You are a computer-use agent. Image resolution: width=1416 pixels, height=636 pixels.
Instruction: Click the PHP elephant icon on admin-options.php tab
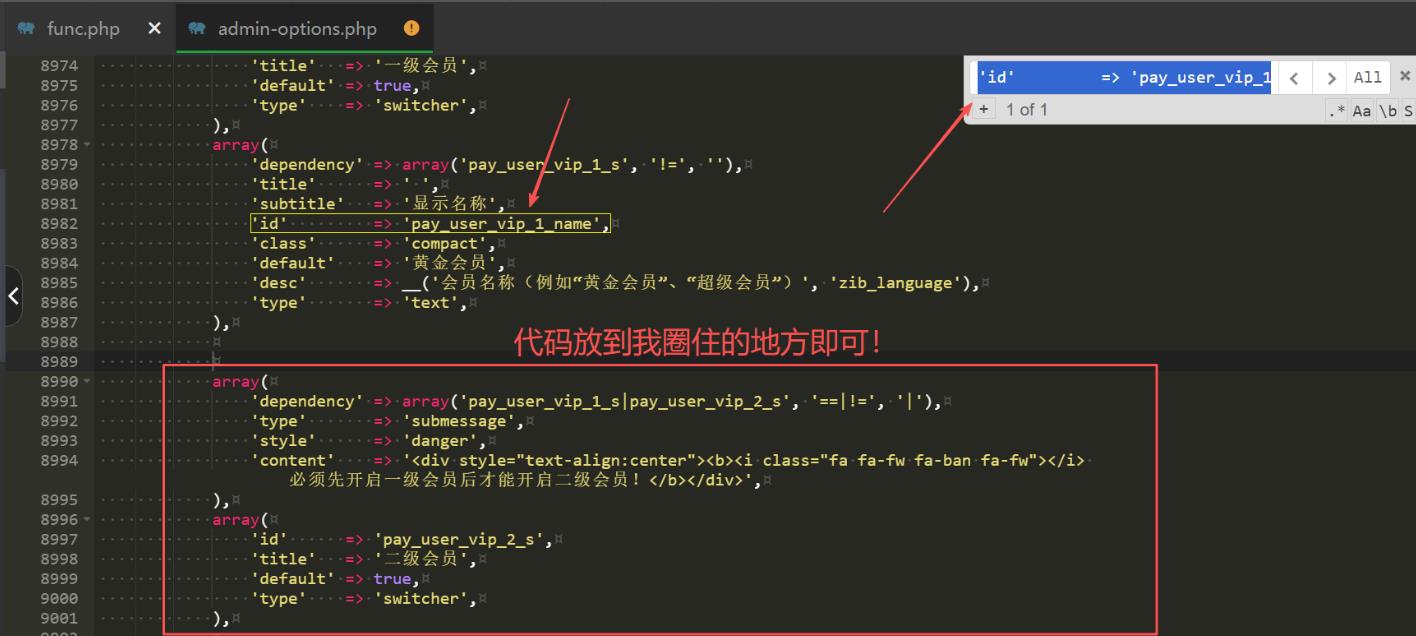tap(197, 28)
